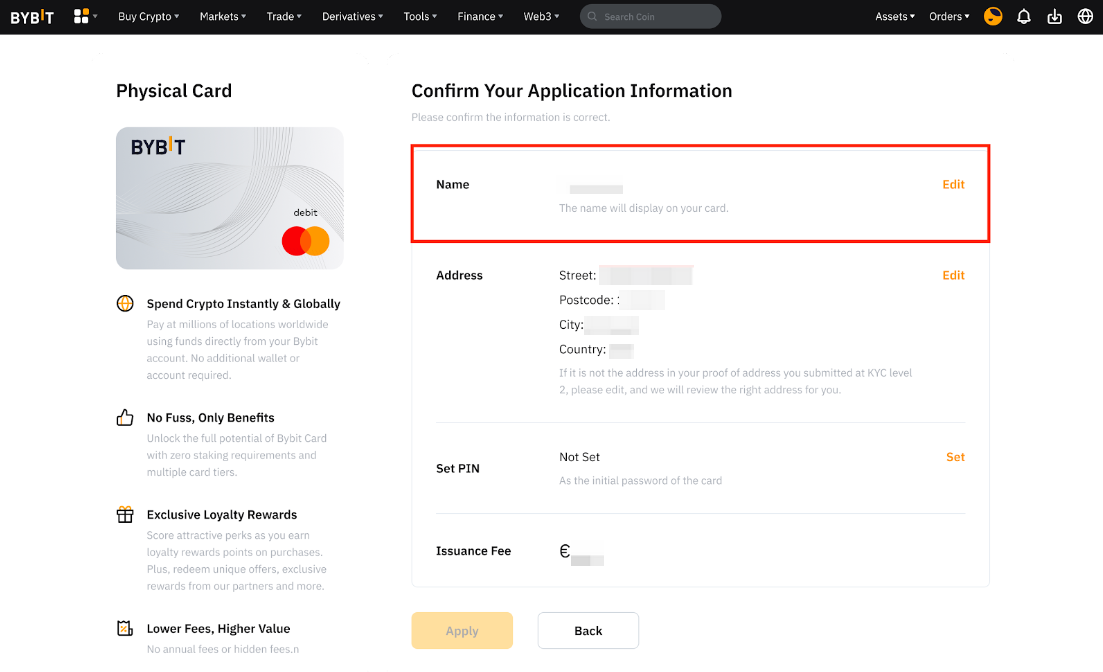Click the magnifier icon in search bar
Image resolution: width=1103 pixels, height=672 pixels.
pos(593,17)
